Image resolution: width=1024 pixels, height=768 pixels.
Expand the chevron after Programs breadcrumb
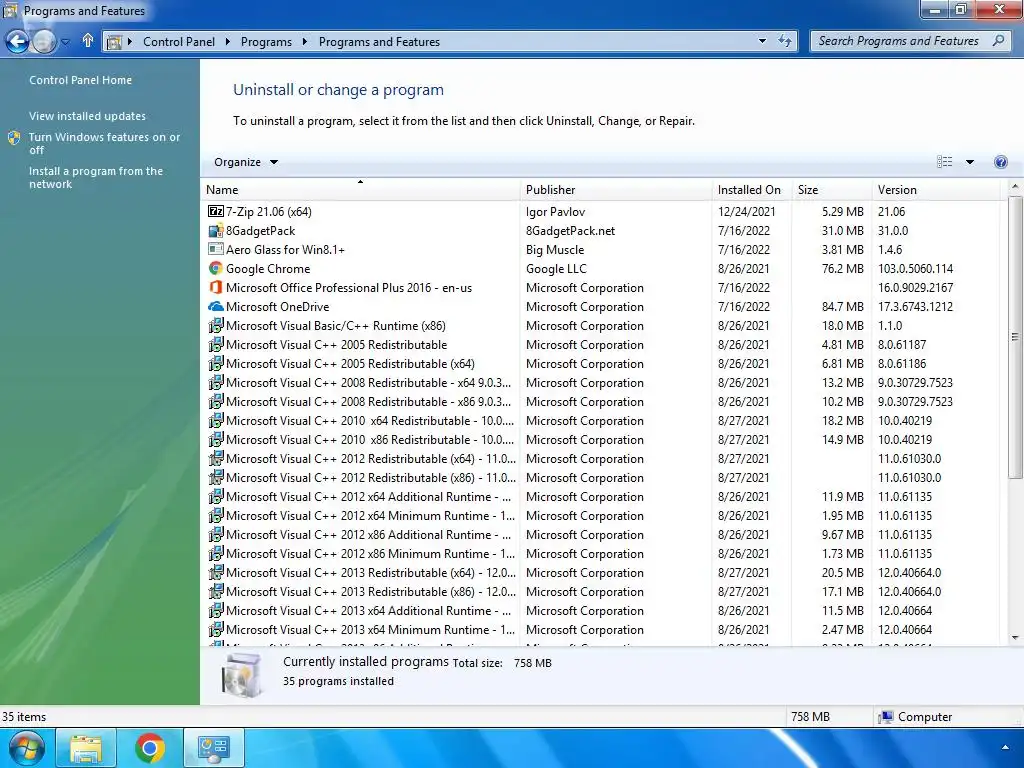click(x=304, y=42)
